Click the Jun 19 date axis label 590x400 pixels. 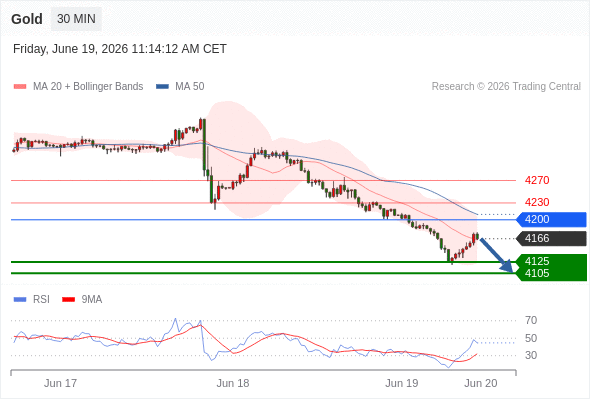coord(401,383)
